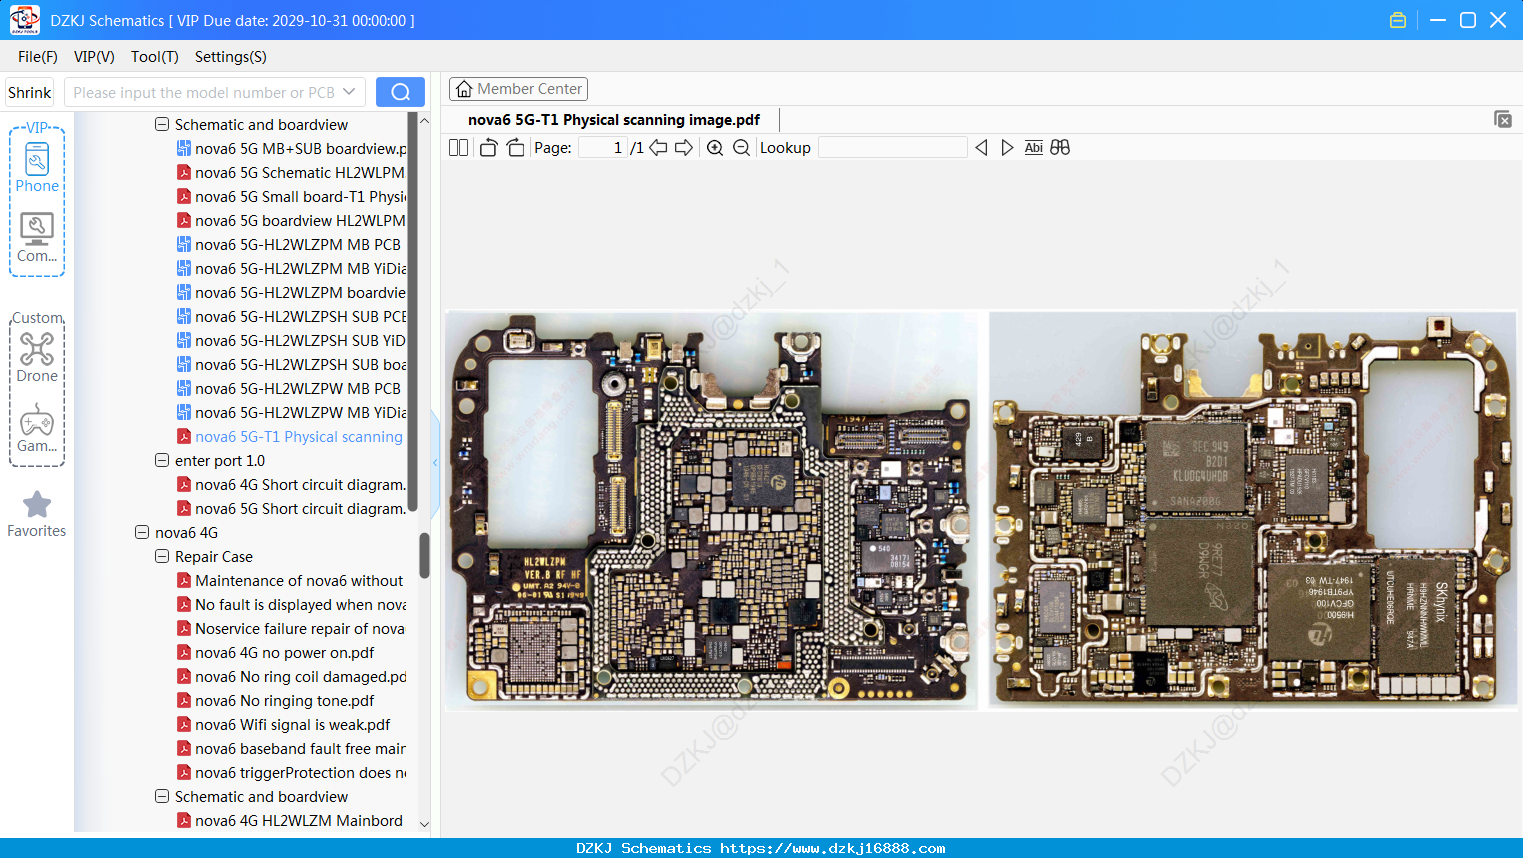Open the Game console category icon
Screen dimensions: 1523x858
coord(37,428)
